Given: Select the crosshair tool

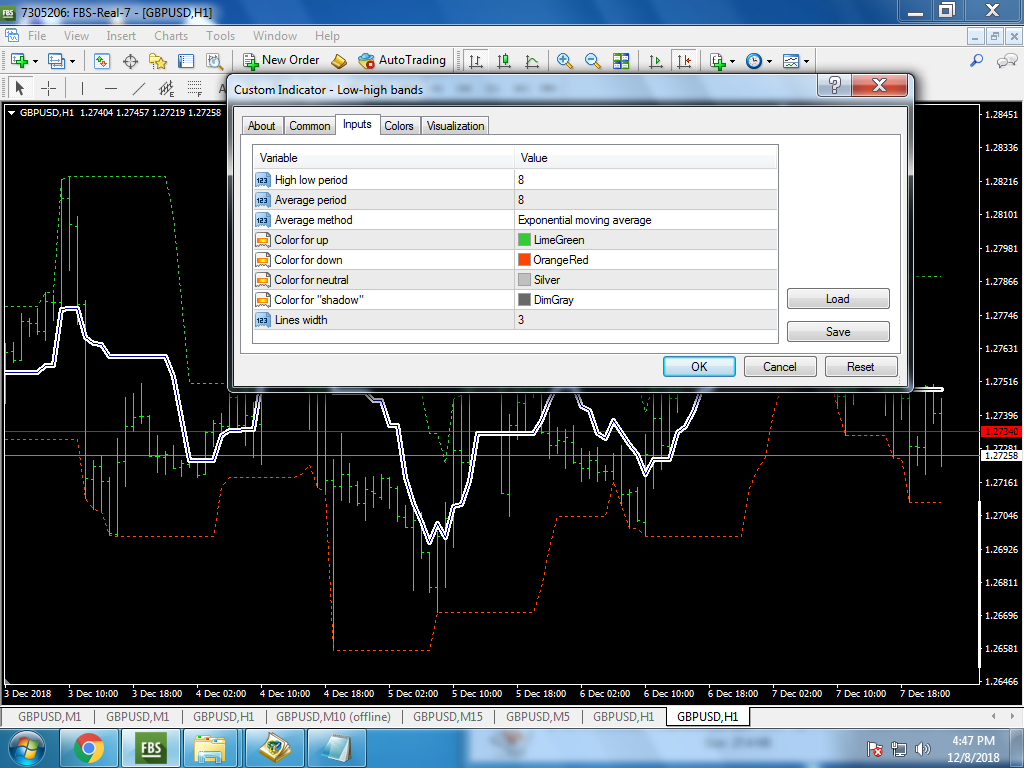Looking at the screenshot, I should click(49, 88).
